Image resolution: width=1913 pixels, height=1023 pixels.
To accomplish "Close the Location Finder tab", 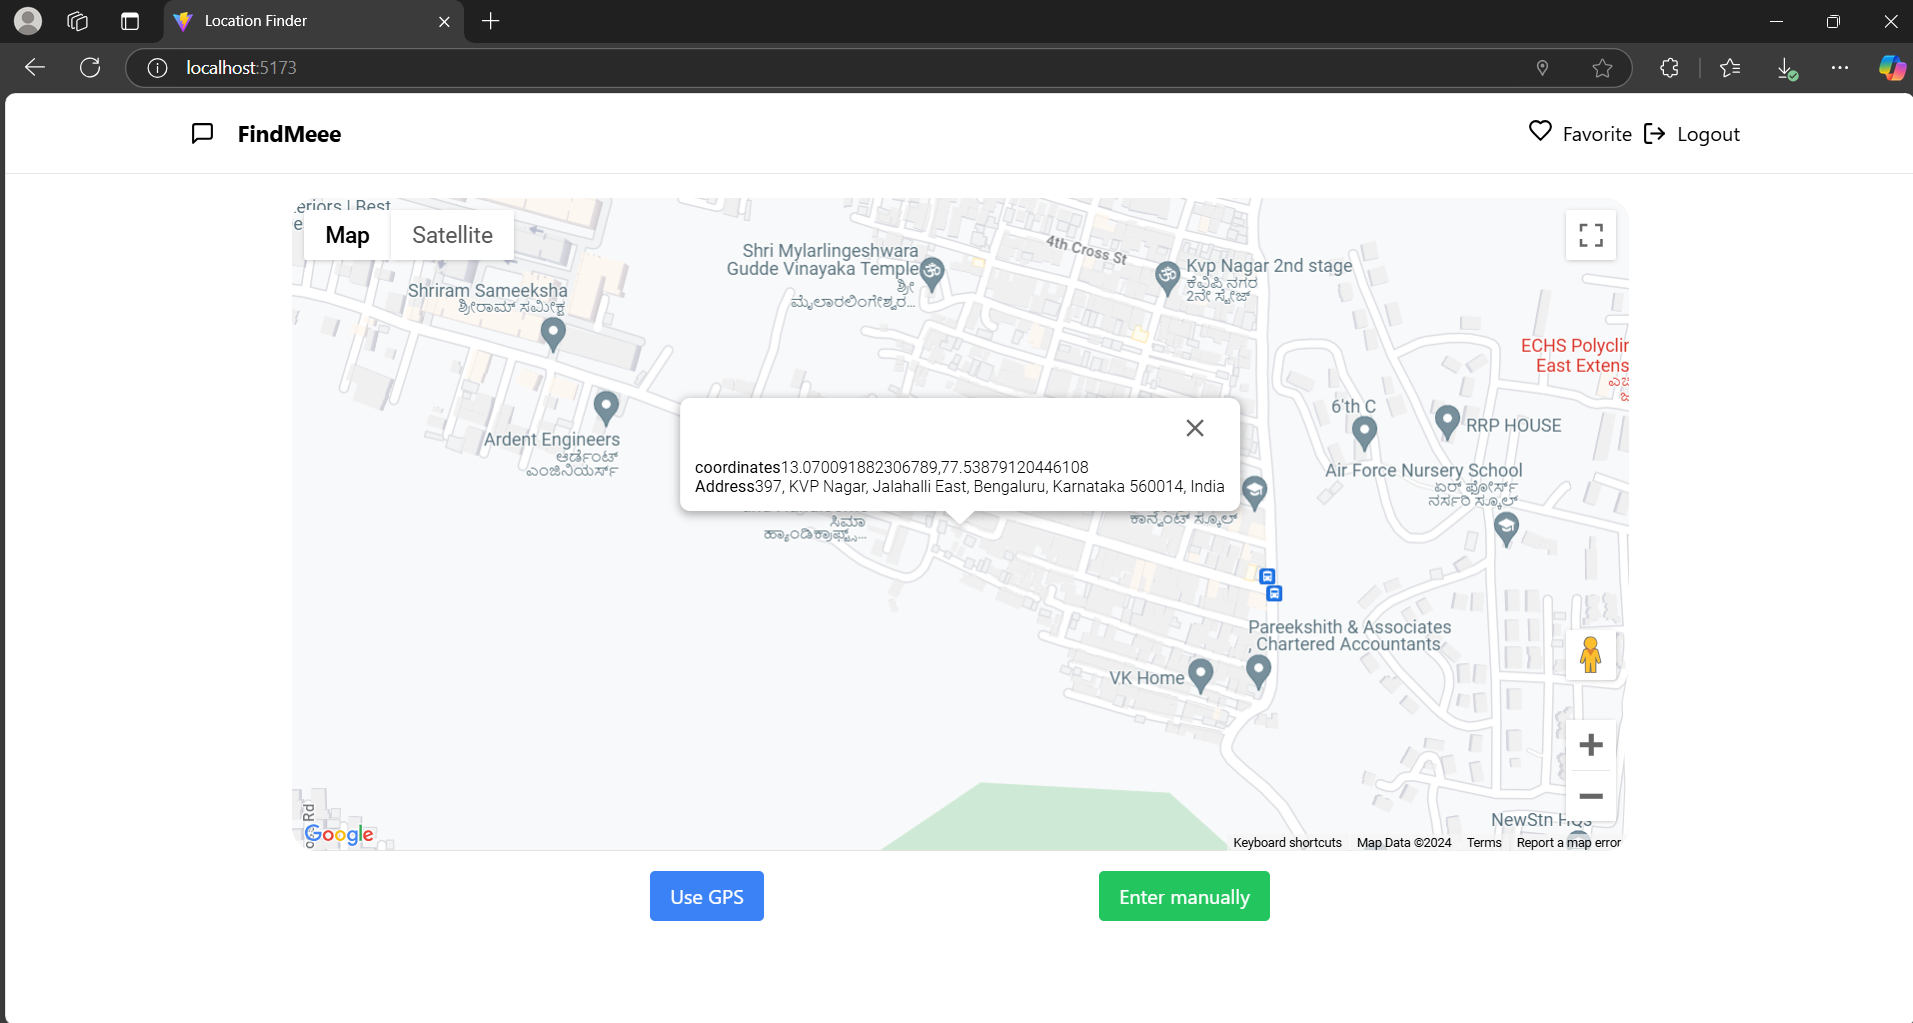I will 444,21.
